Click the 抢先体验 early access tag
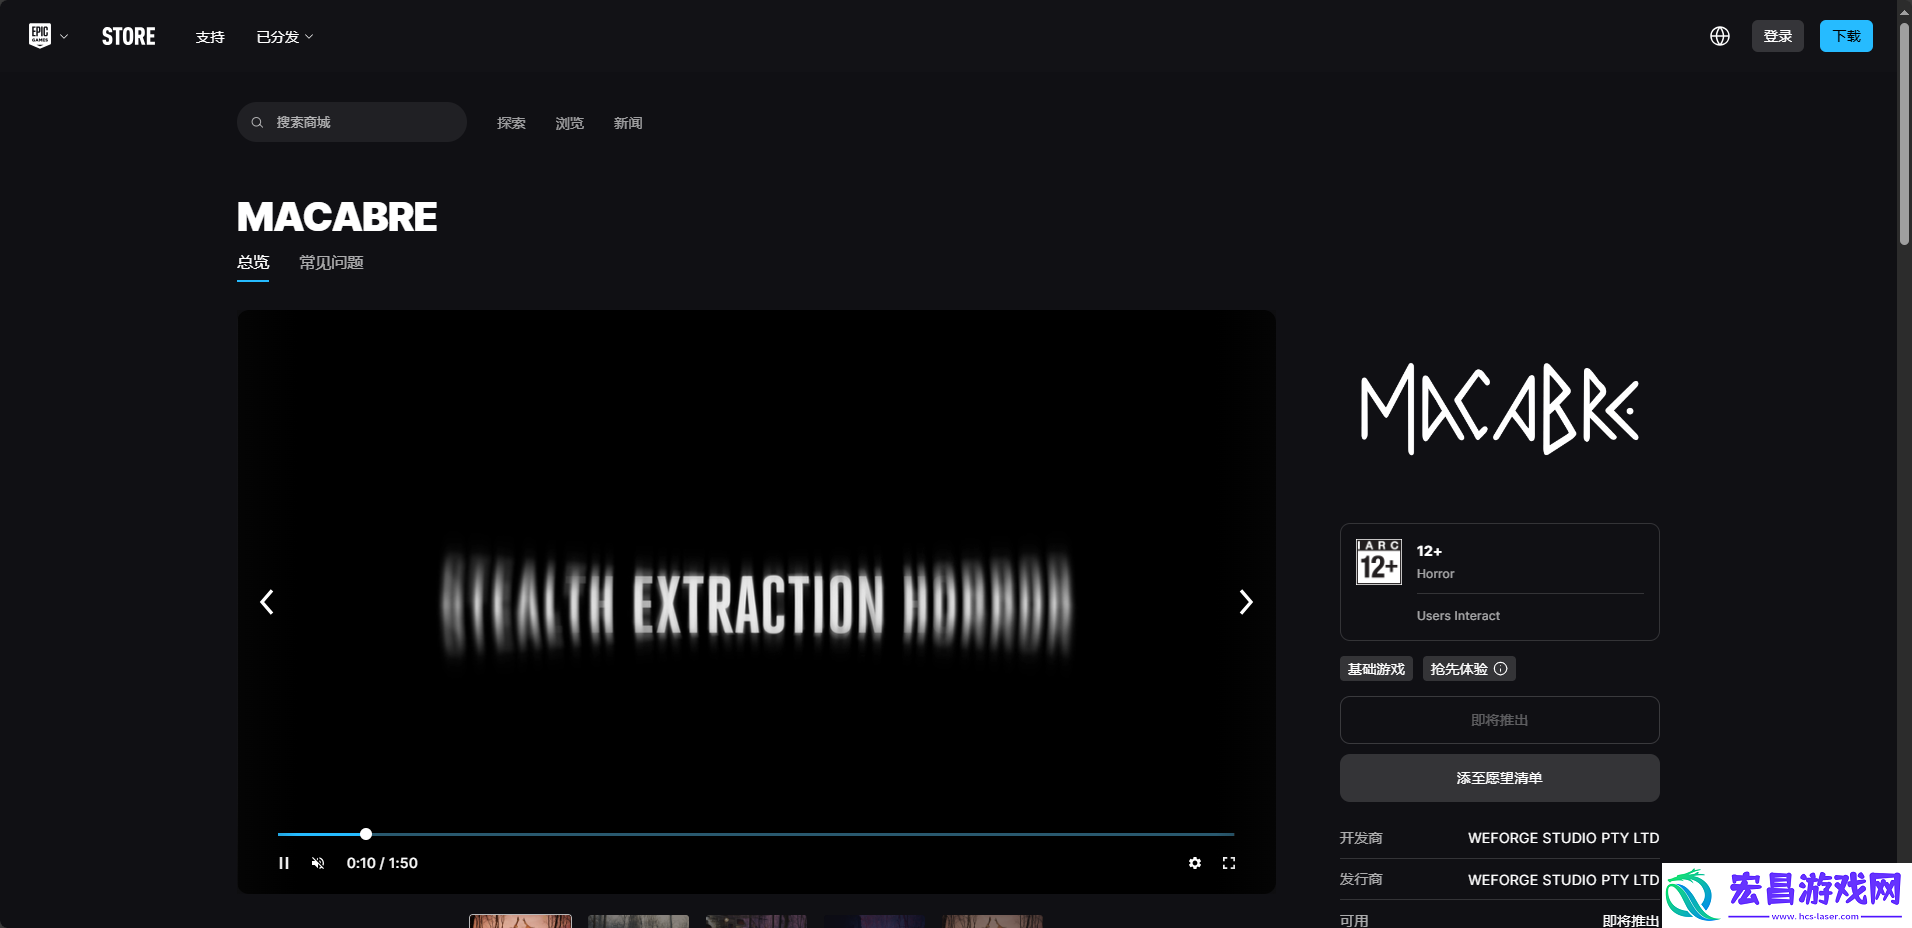Image resolution: width=1912 pixels, height=928 pixels. point(1469,669)
